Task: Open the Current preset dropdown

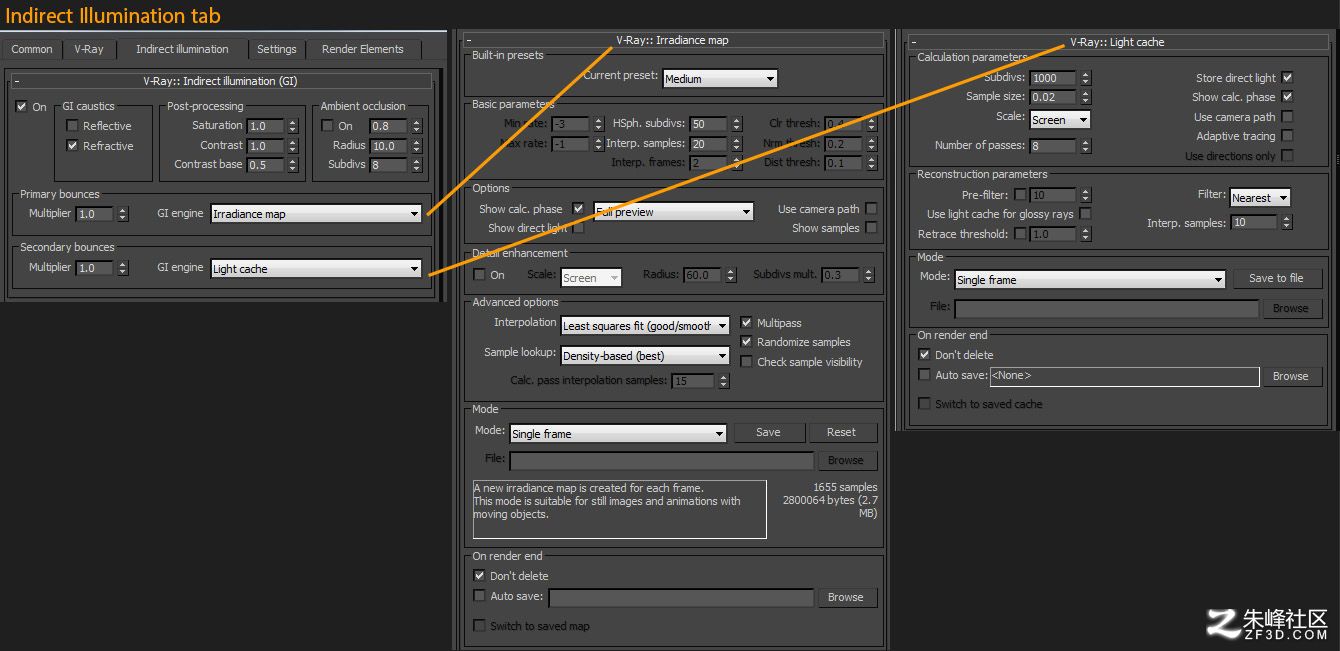Action: pyautogui.click(x=720, y=78)
